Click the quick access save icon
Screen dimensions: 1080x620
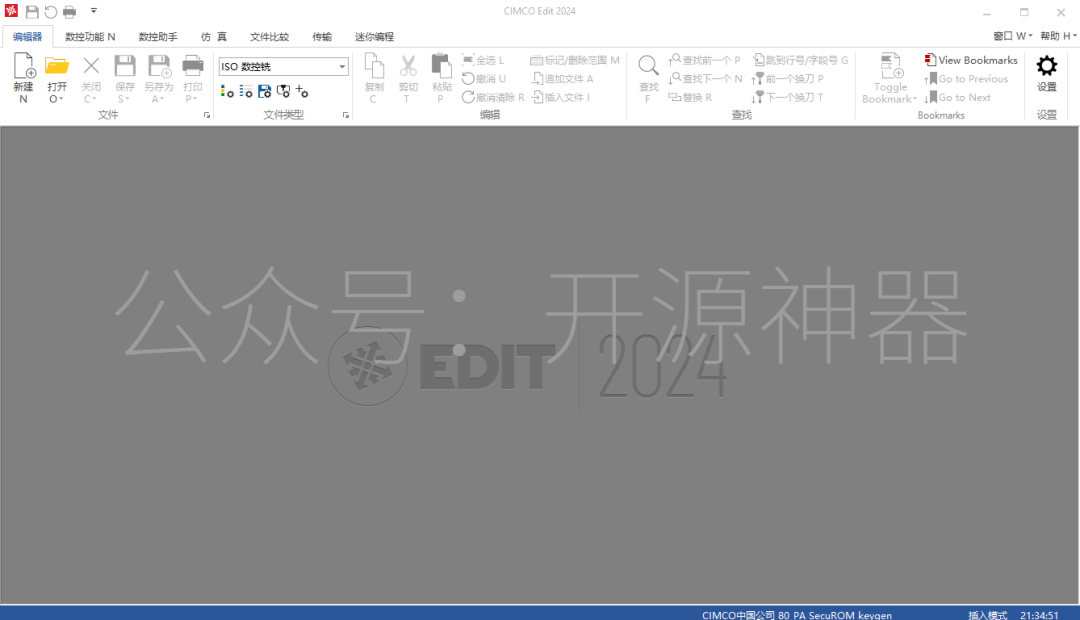32,12
